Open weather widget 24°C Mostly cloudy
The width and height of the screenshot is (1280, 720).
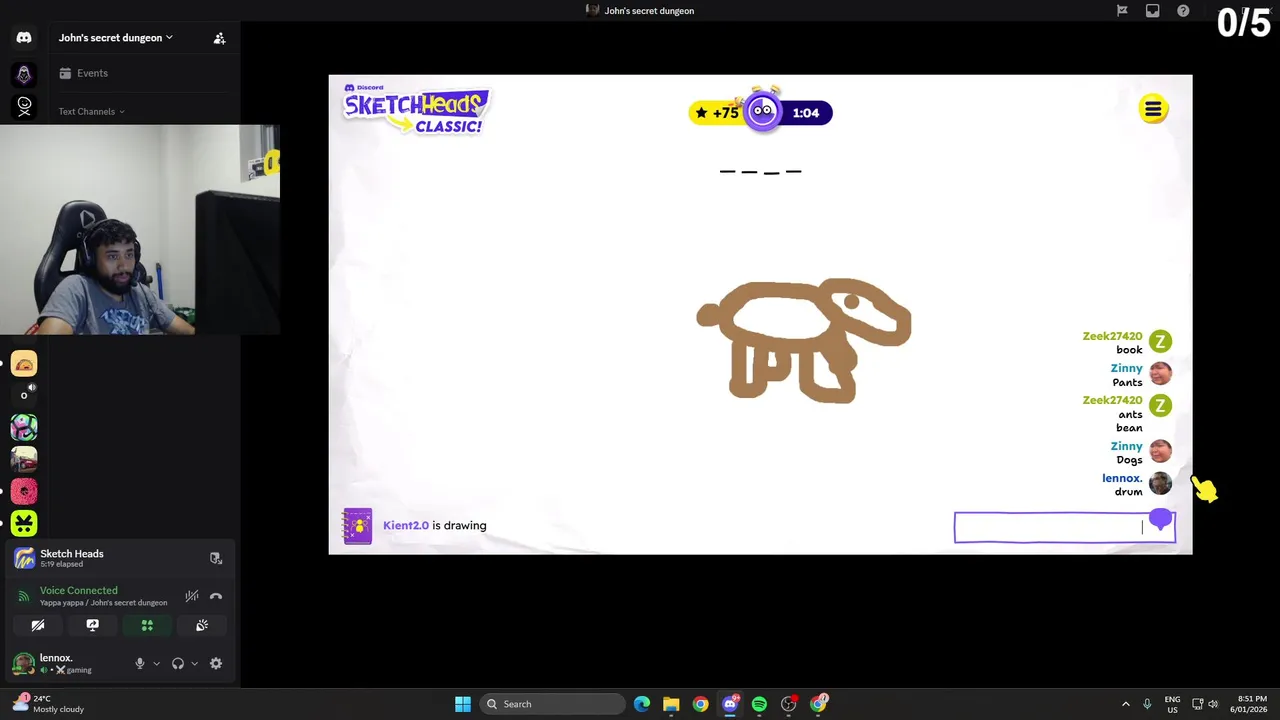pos(50,704)
